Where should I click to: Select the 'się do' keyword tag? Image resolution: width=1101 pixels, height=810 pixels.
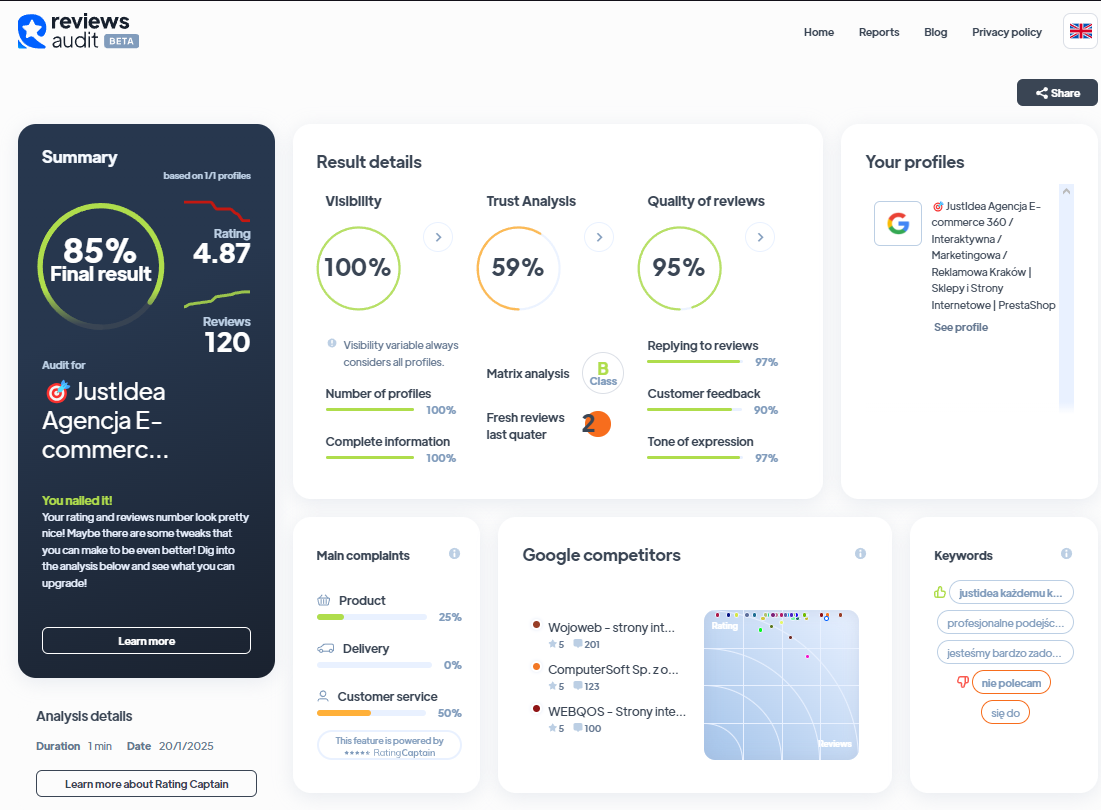pos(1005,712)
